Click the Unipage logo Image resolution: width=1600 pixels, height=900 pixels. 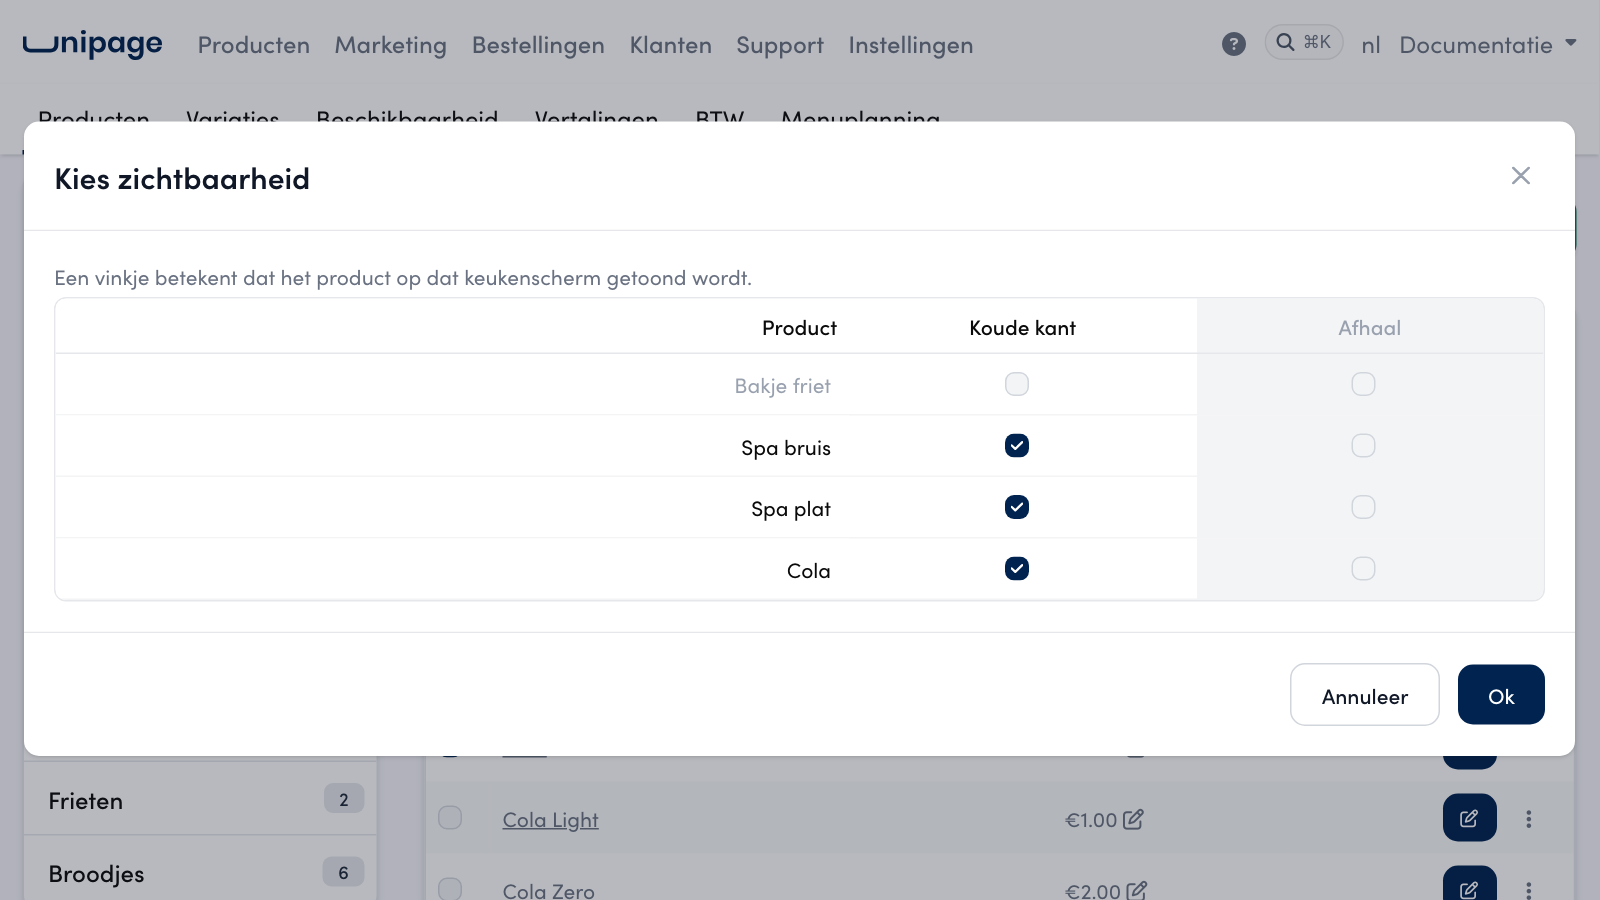(92, 44)
